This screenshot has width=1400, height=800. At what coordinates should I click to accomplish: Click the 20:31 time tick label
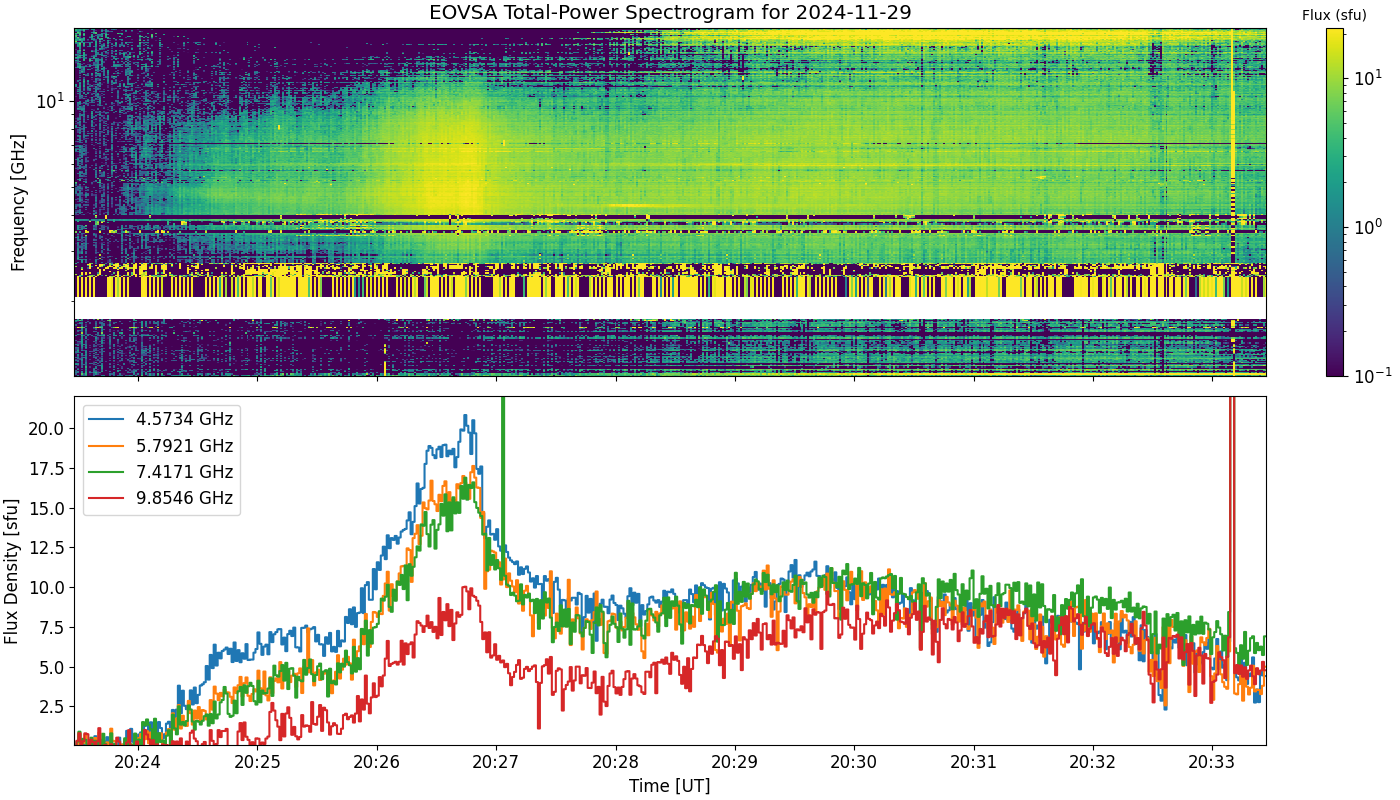point(974,762)
